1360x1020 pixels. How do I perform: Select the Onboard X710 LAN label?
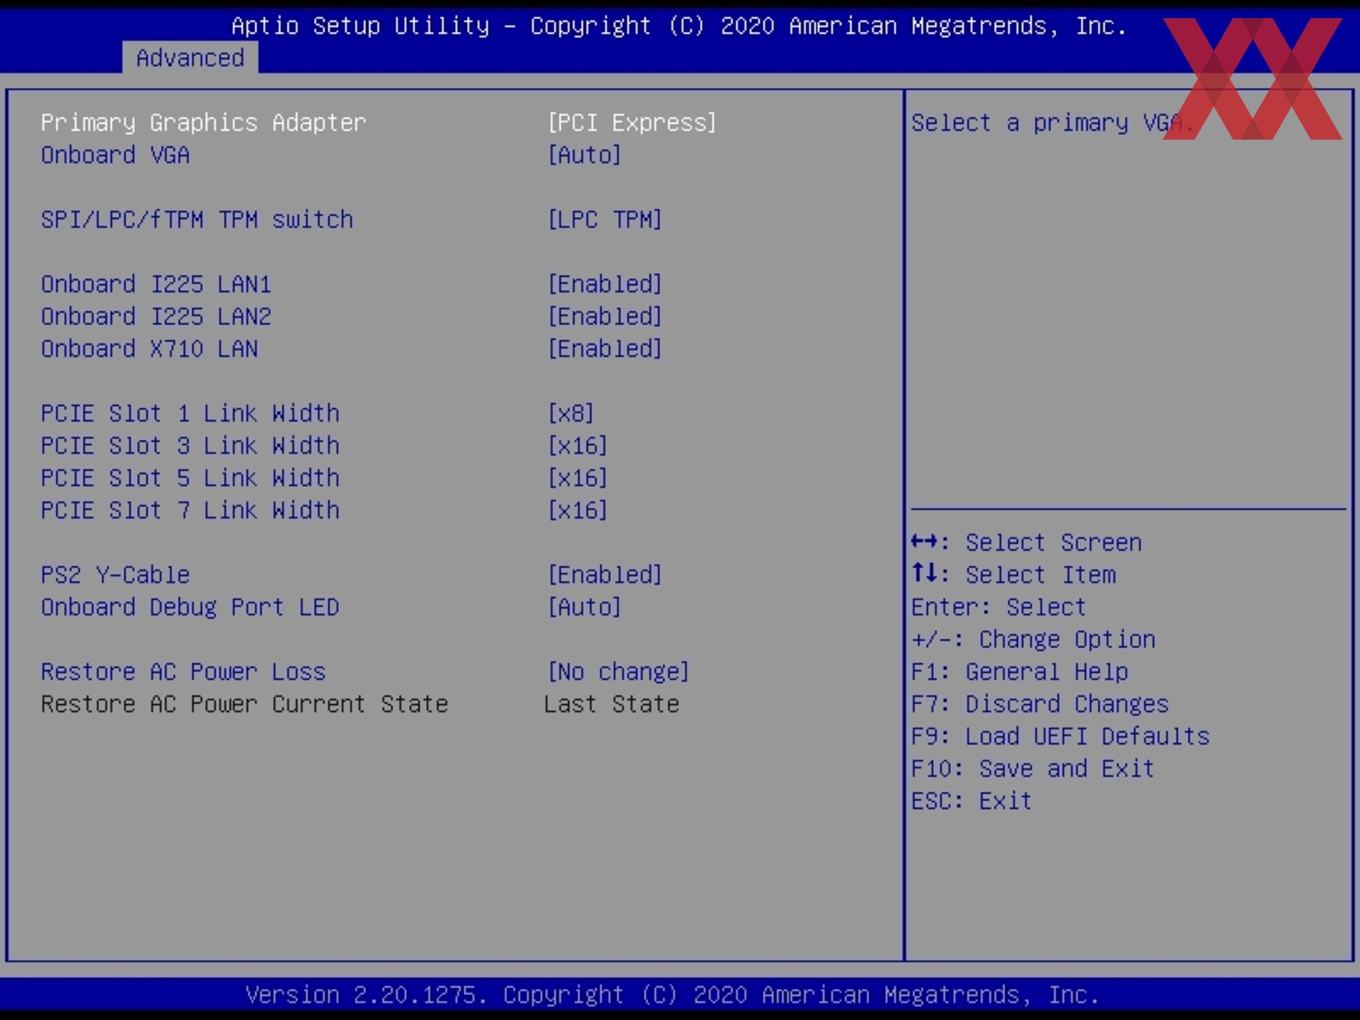[149, 348]
